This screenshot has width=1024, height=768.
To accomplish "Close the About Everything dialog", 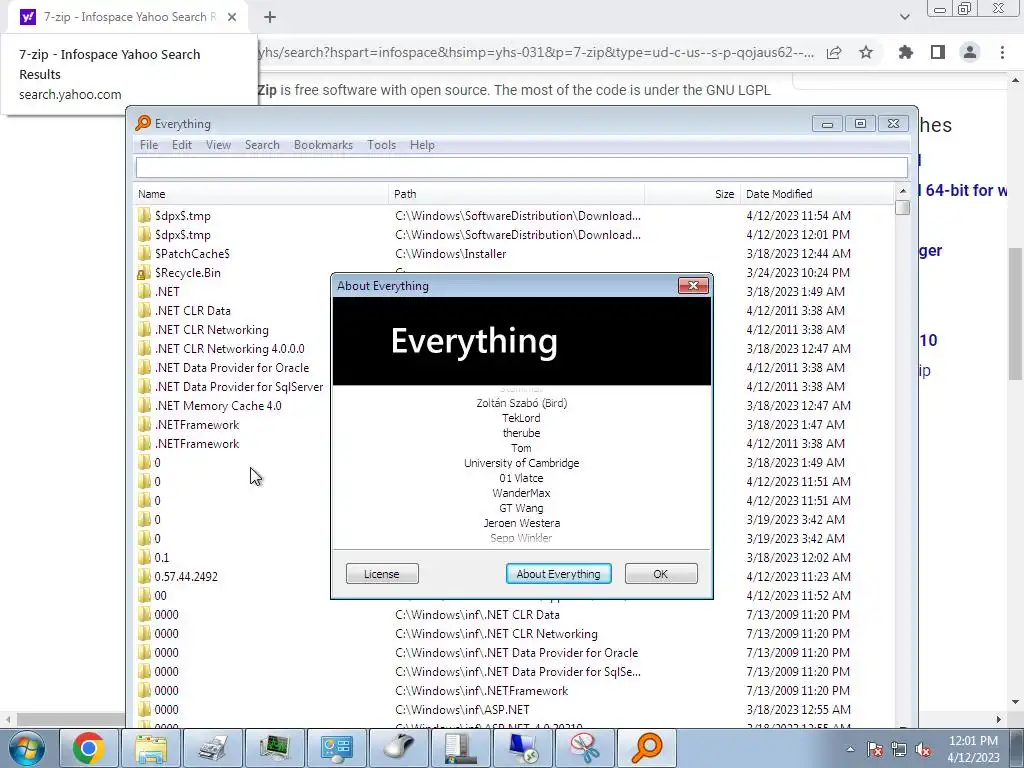I will pyautogui.click(x=693, y=285).
